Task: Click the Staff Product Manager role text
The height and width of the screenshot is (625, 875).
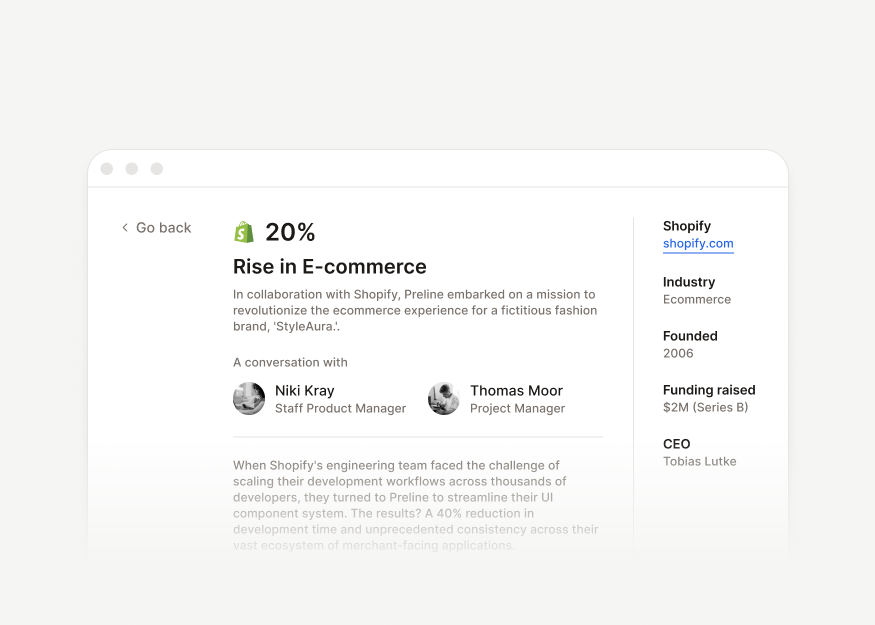Action: (x=340, y=408)
